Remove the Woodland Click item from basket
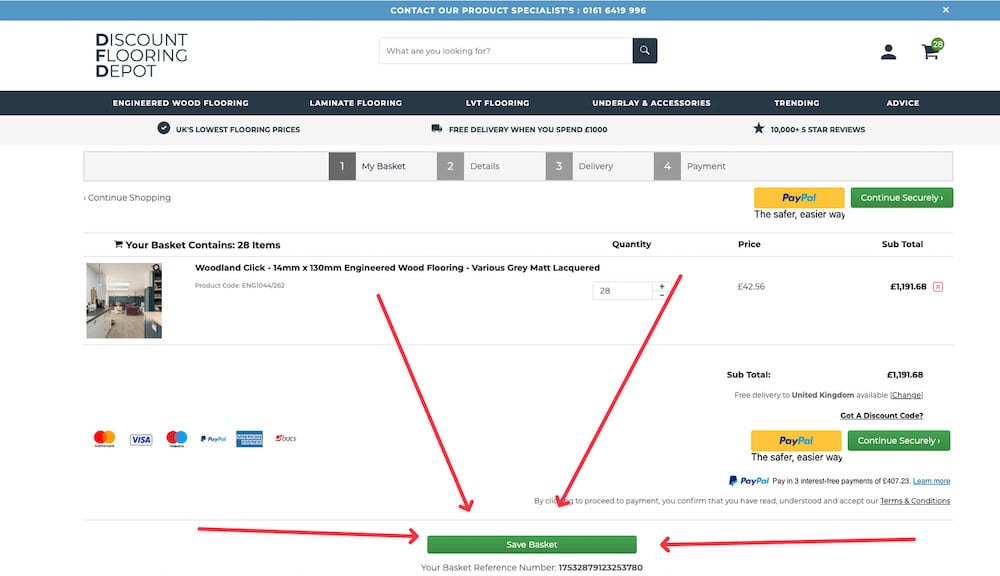The image size is (1000, 576). 938,286
